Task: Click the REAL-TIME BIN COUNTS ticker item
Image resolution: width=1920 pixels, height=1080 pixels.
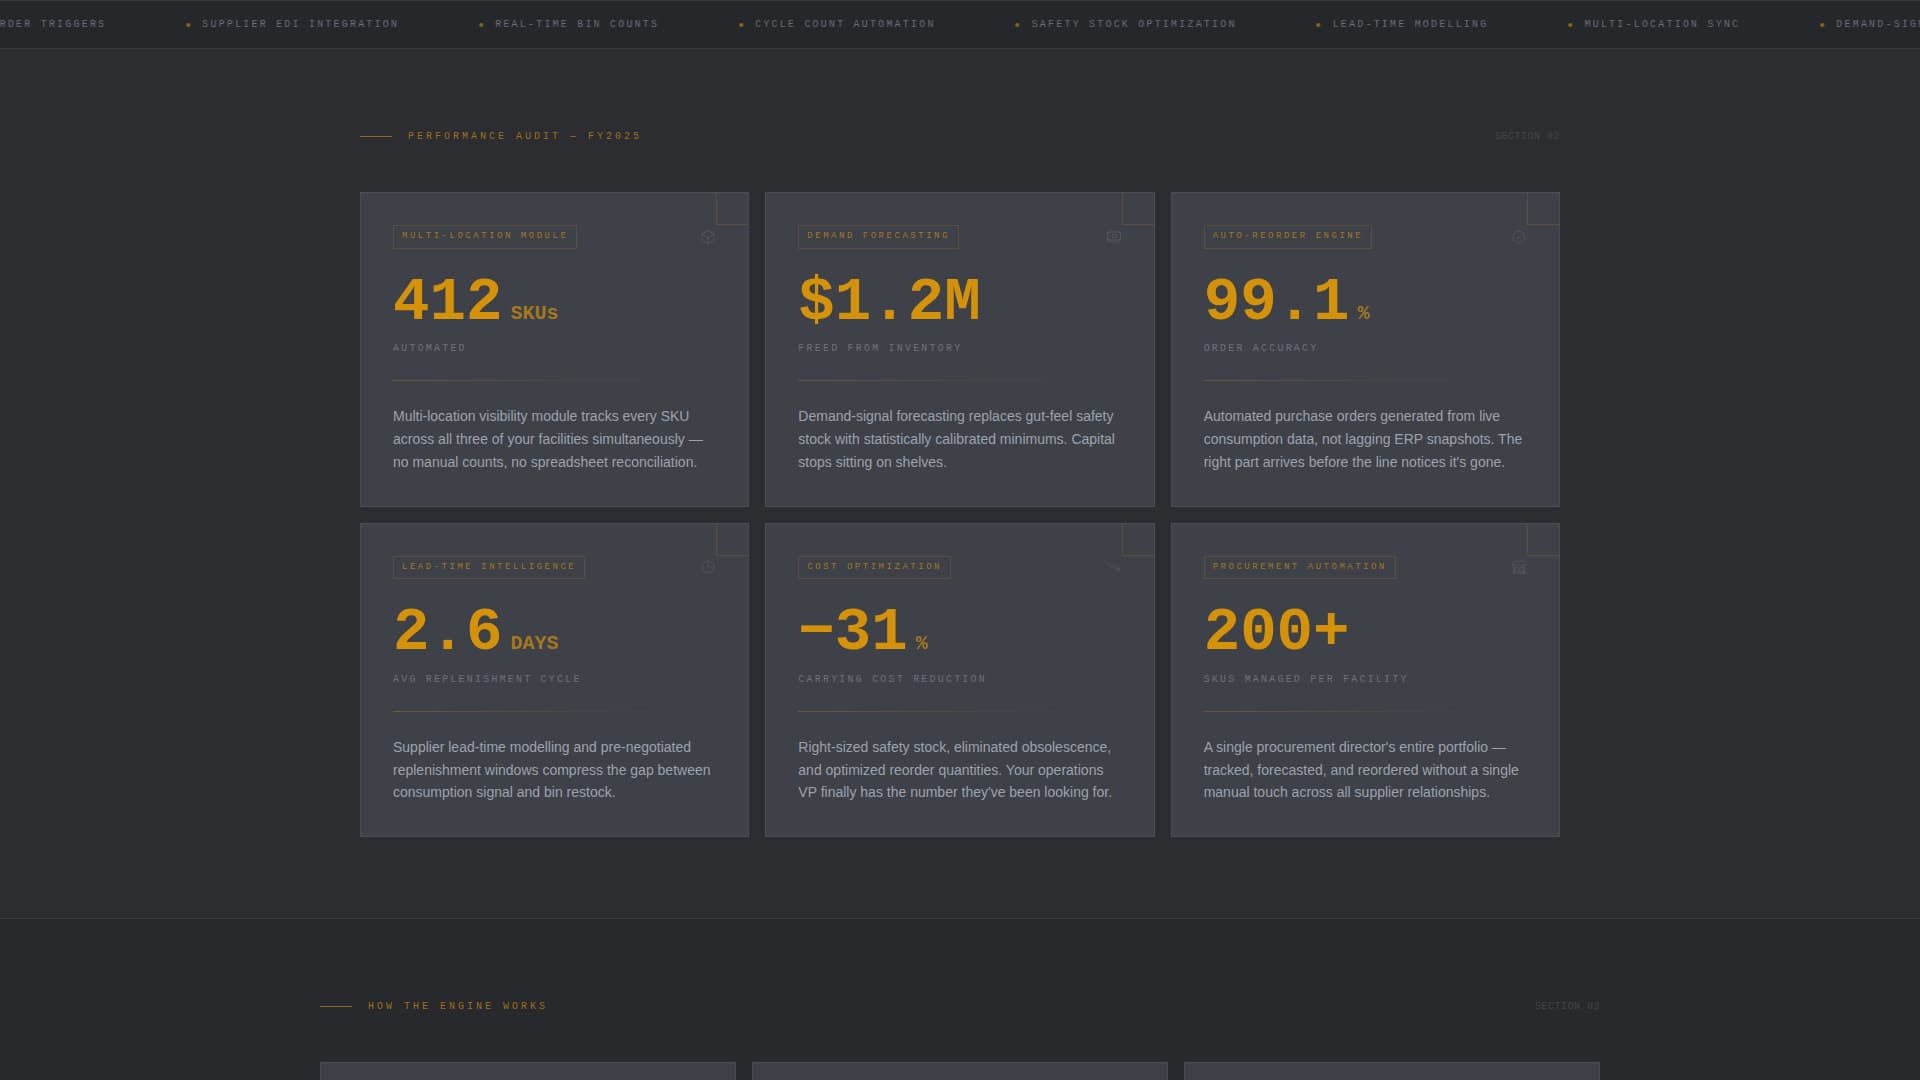Action: [569, 24]
